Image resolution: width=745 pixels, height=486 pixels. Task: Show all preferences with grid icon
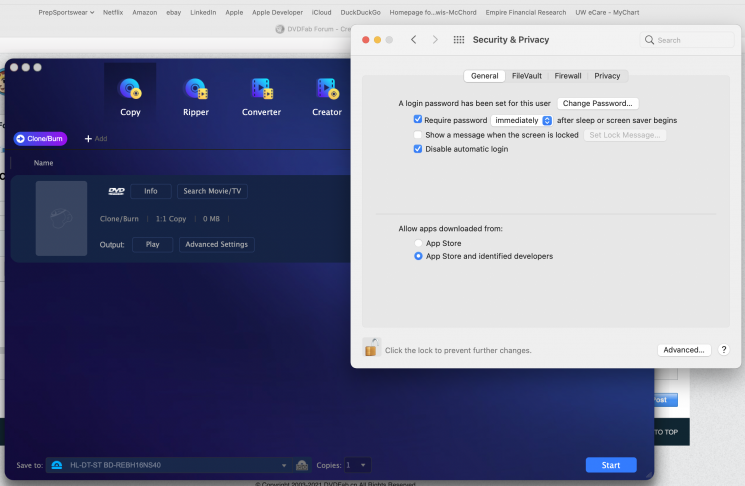point(459,40)
